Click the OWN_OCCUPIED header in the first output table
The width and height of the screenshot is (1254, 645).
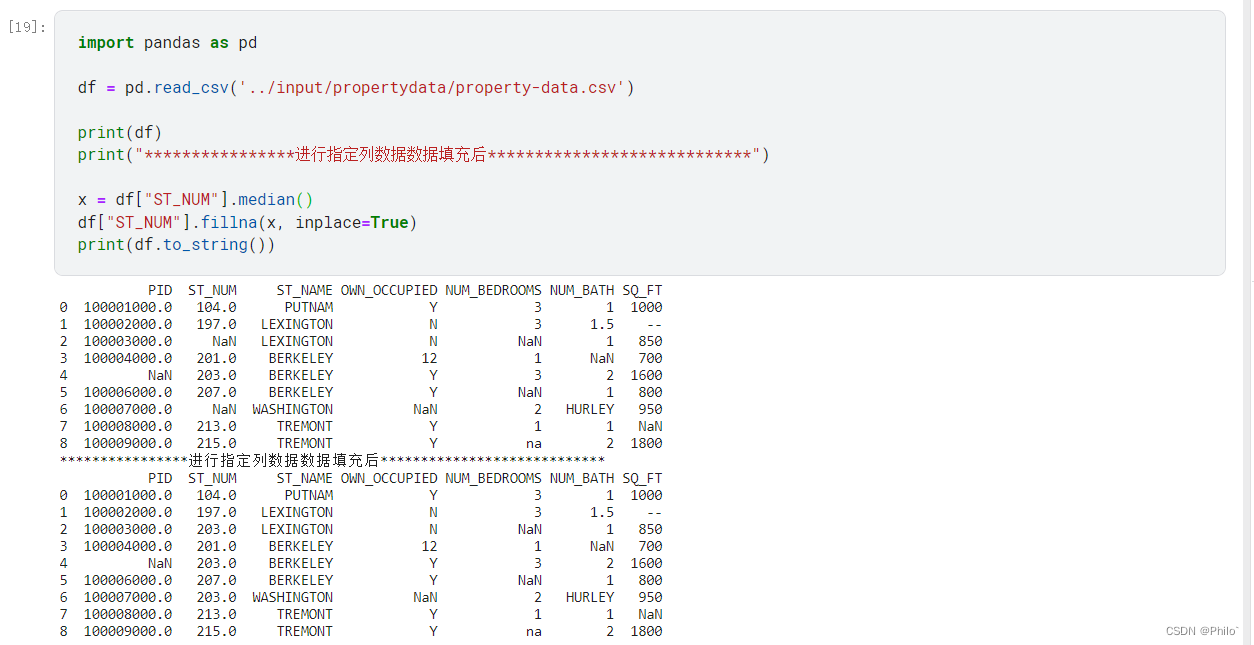click(x=389, y=291)
